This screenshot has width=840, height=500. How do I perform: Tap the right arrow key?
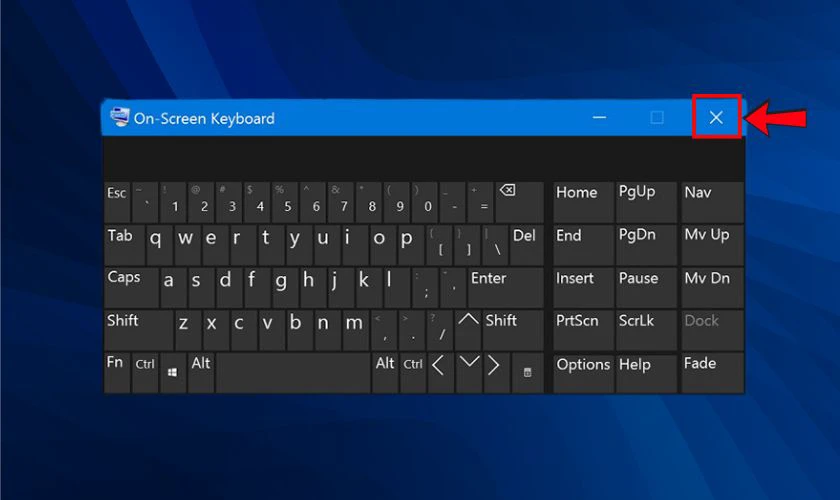[496, 372]
